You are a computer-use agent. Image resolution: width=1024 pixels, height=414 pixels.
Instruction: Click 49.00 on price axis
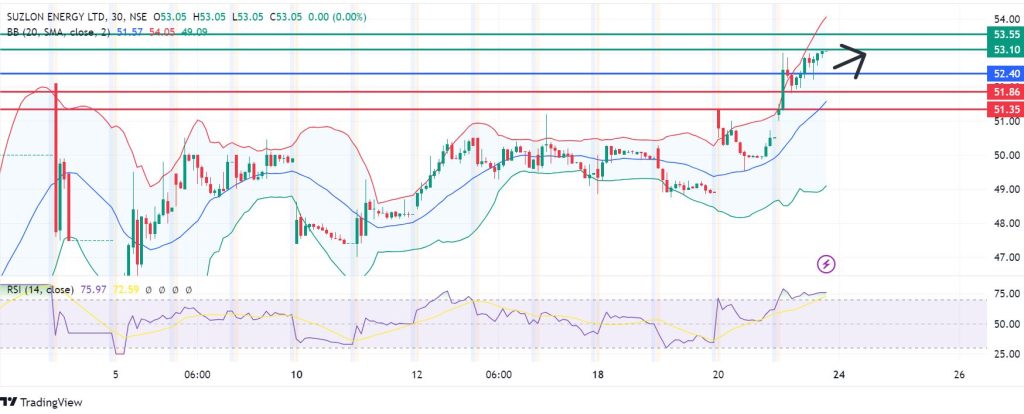pyautogui.click(x=1006, y=189)
